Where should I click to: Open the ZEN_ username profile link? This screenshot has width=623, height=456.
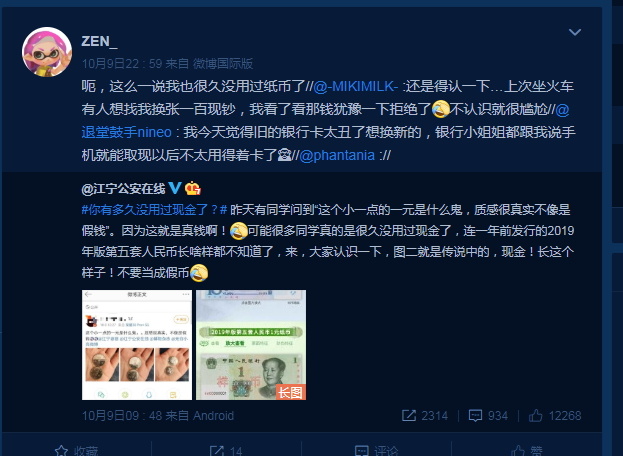(99, 41)
